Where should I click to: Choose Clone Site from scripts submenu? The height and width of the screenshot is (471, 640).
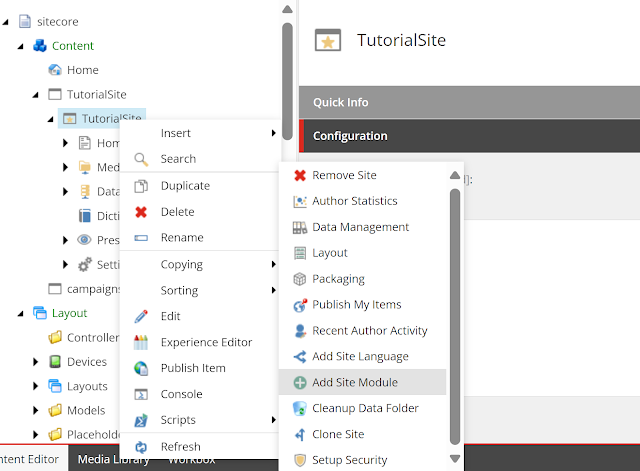pyautogui.click(x=362, y=434)
